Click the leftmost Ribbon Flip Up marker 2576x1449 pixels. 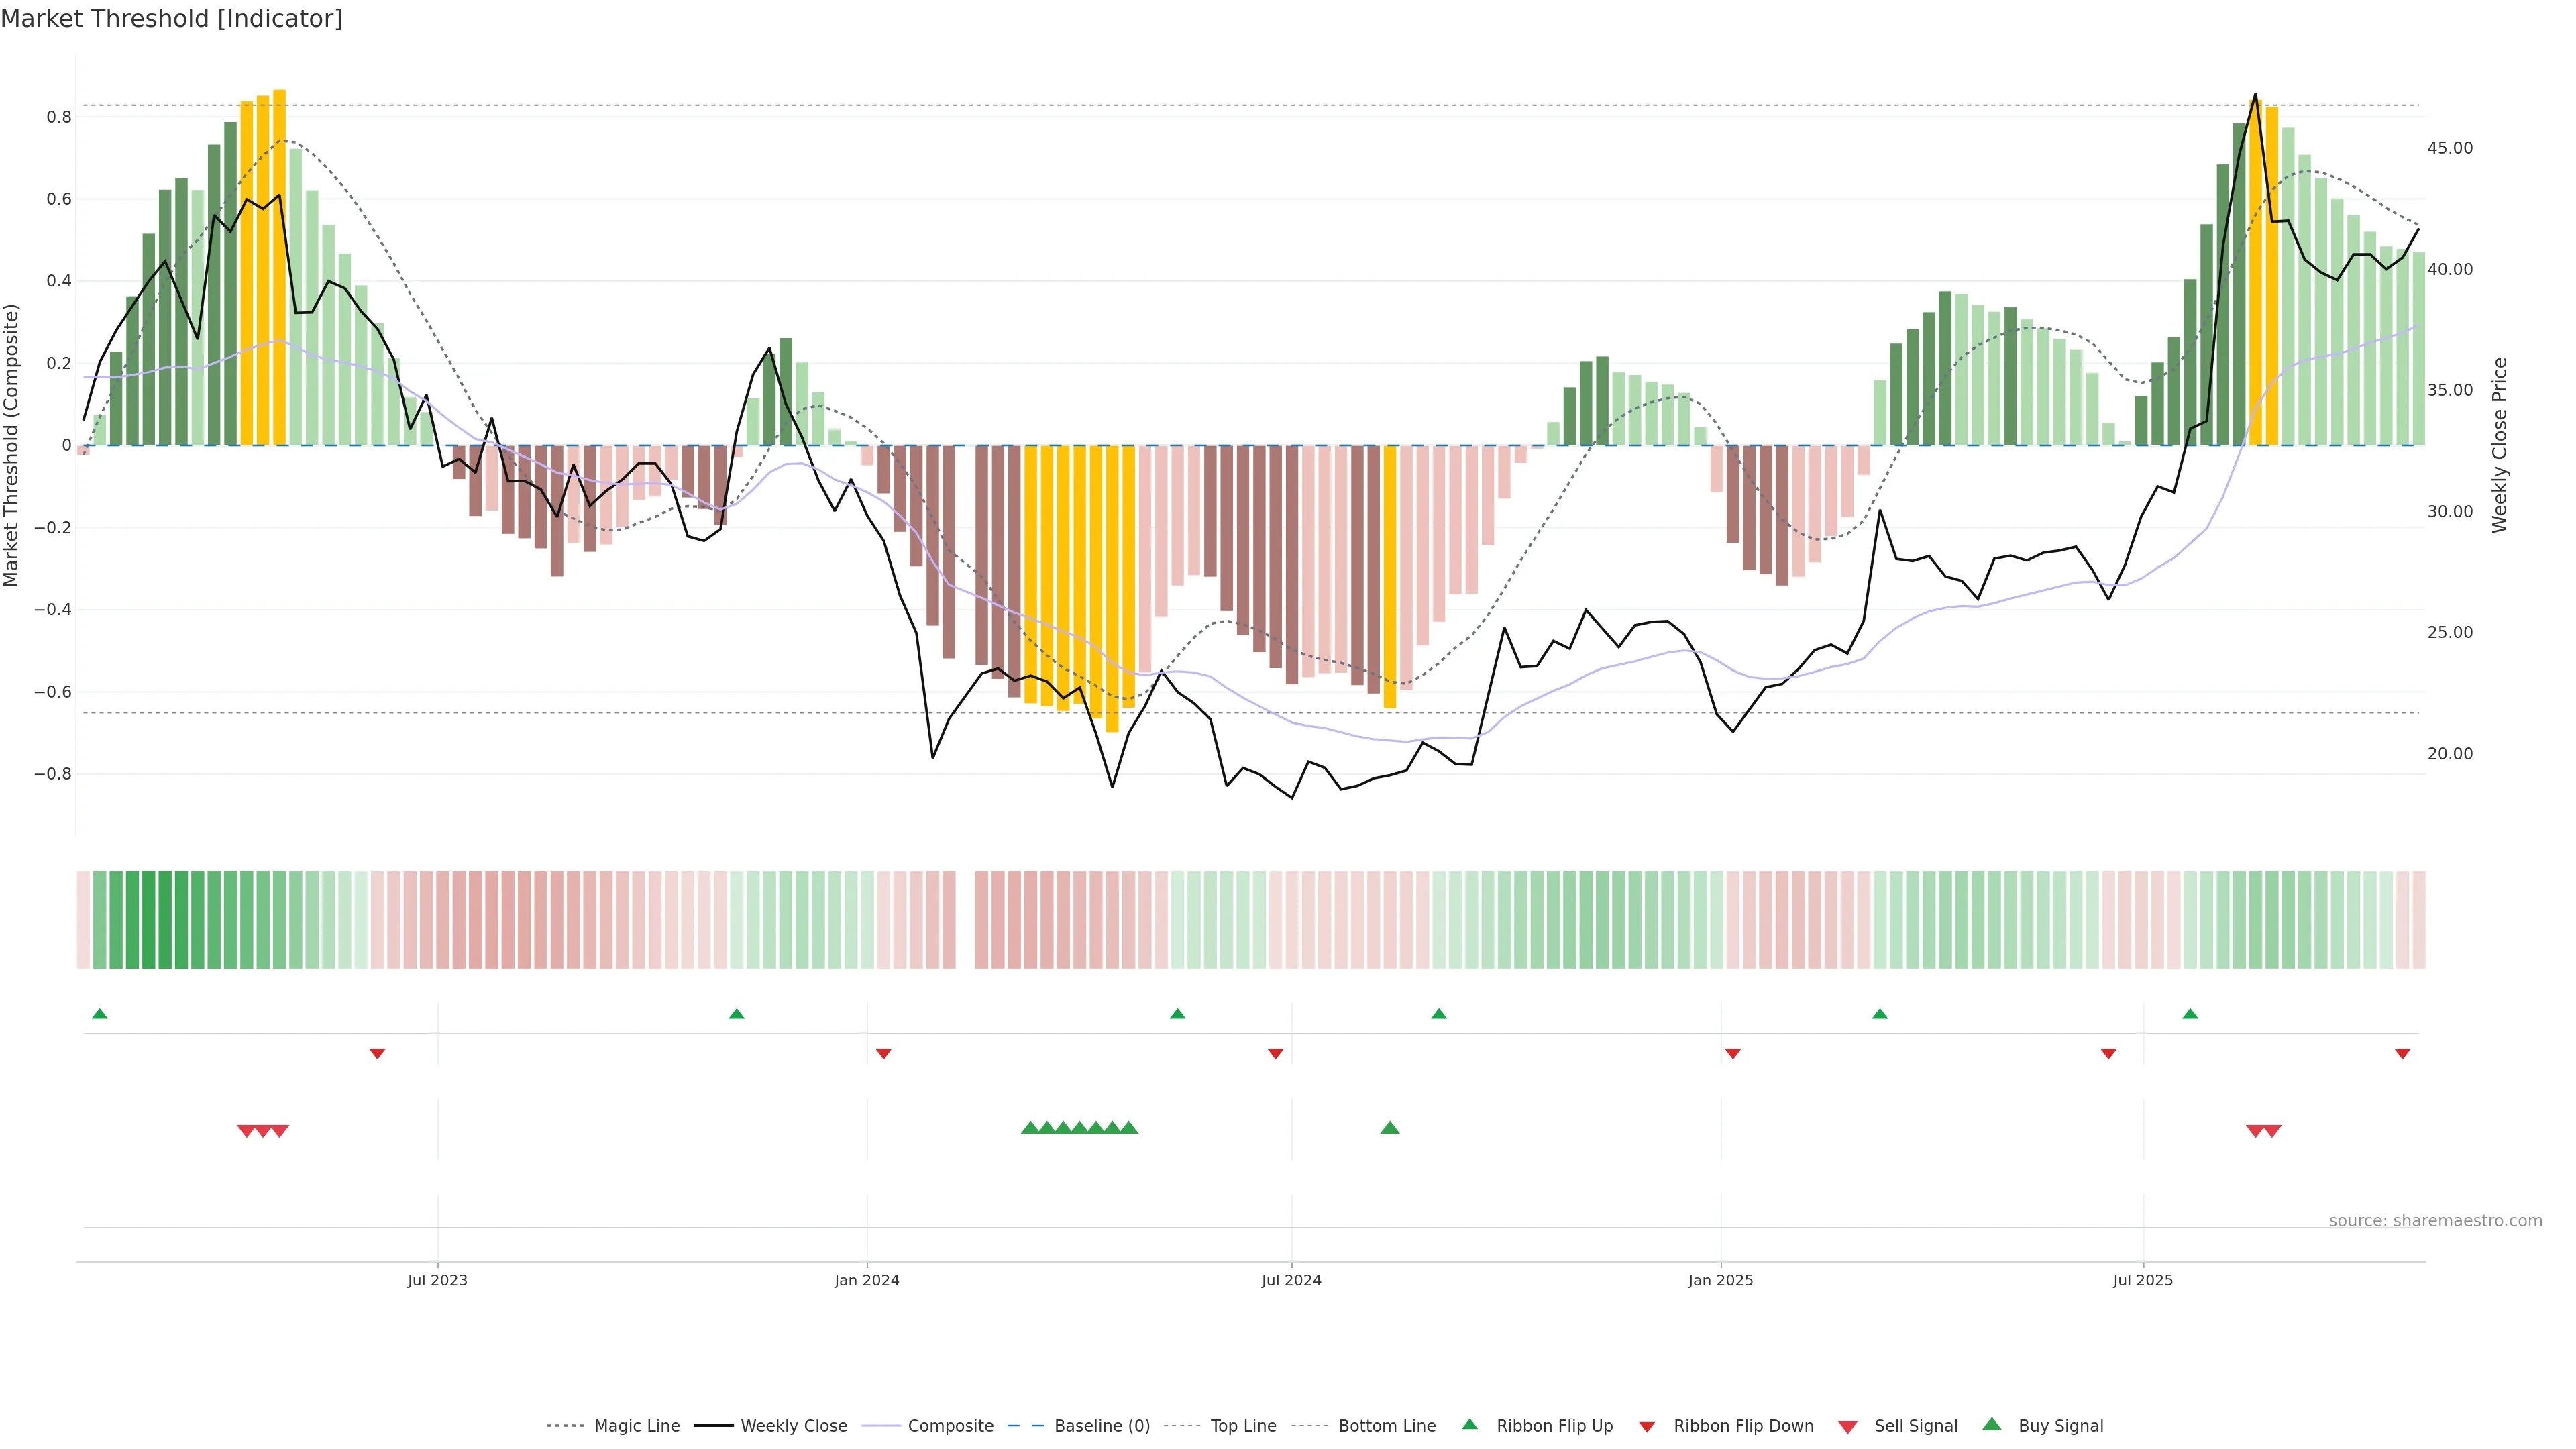pyautogui.click(x=99, y=1014)
